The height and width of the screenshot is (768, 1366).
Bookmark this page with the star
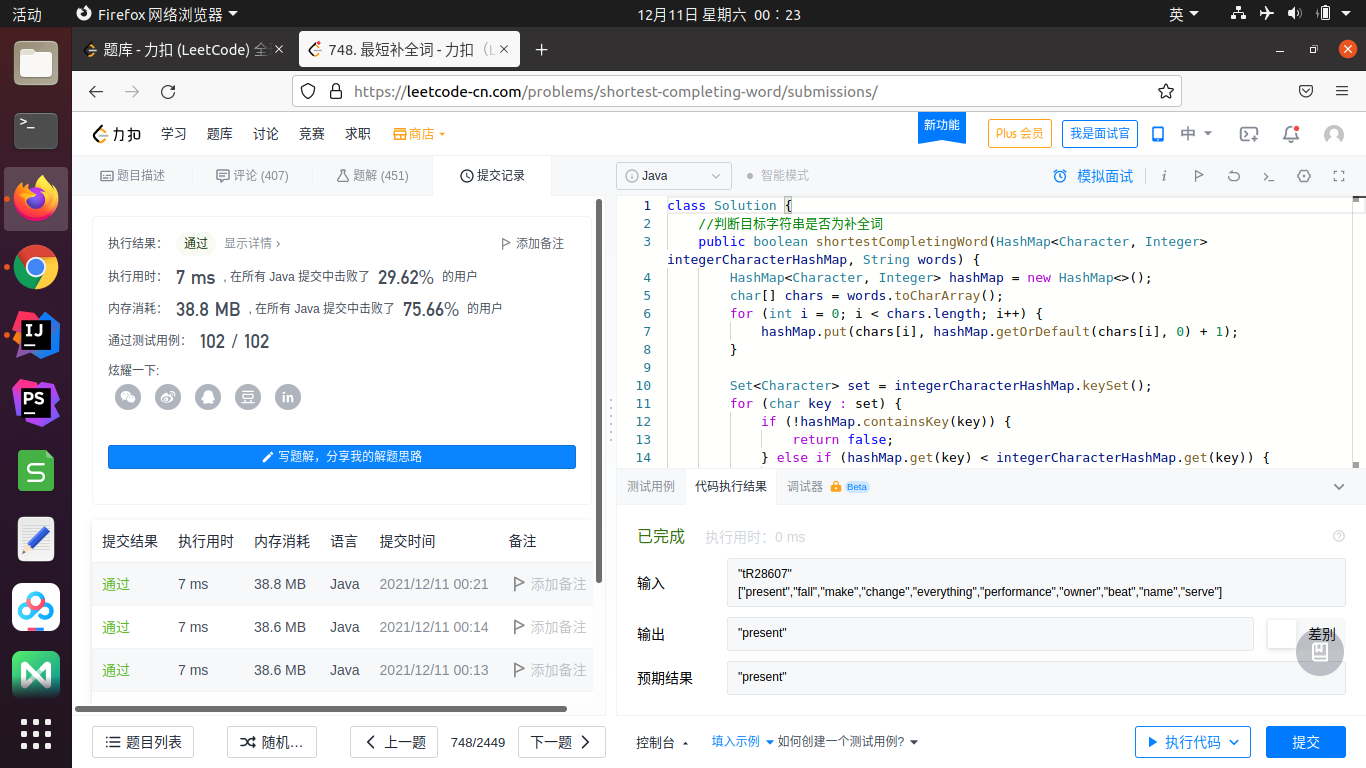(1165, 91)
